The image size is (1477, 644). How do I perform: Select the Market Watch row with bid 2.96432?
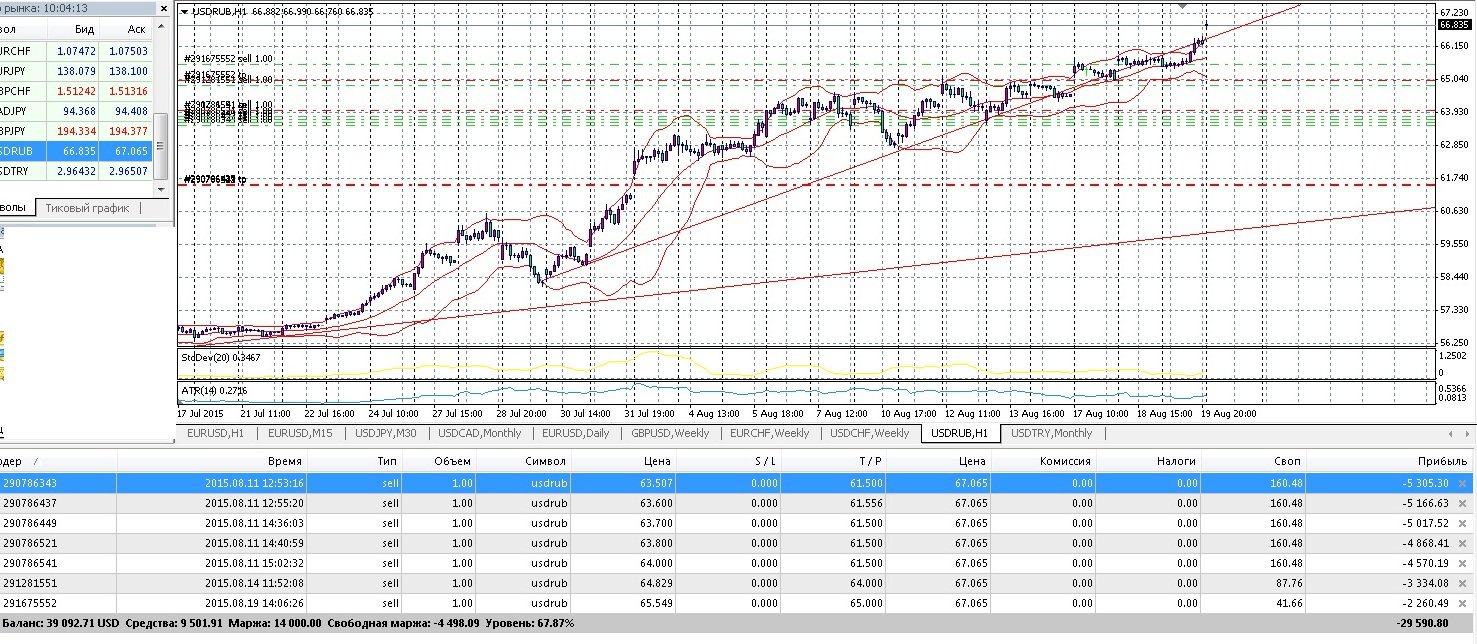pos(77,171)
